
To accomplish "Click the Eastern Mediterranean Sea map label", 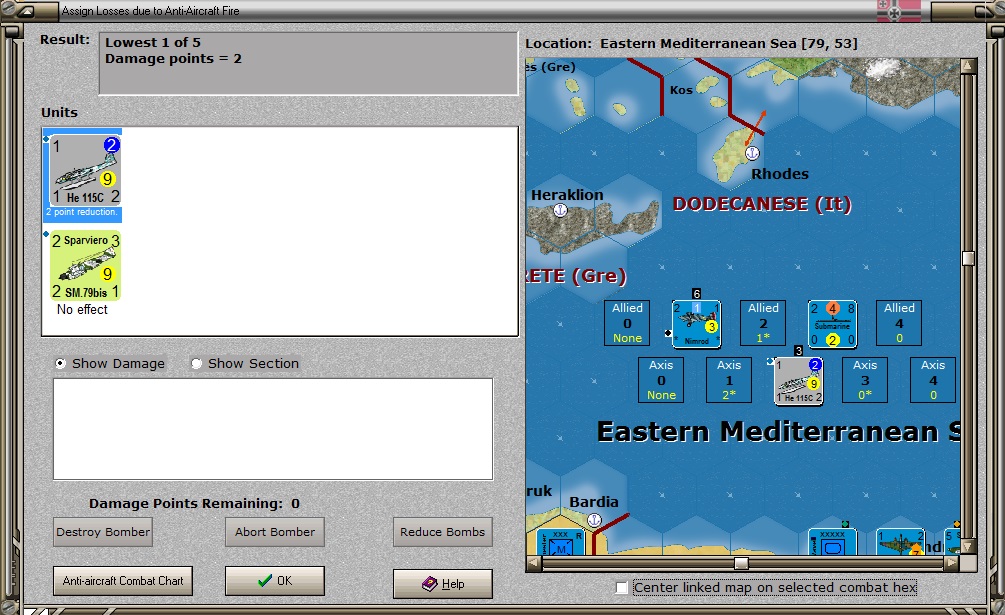I will pos(779,431).
